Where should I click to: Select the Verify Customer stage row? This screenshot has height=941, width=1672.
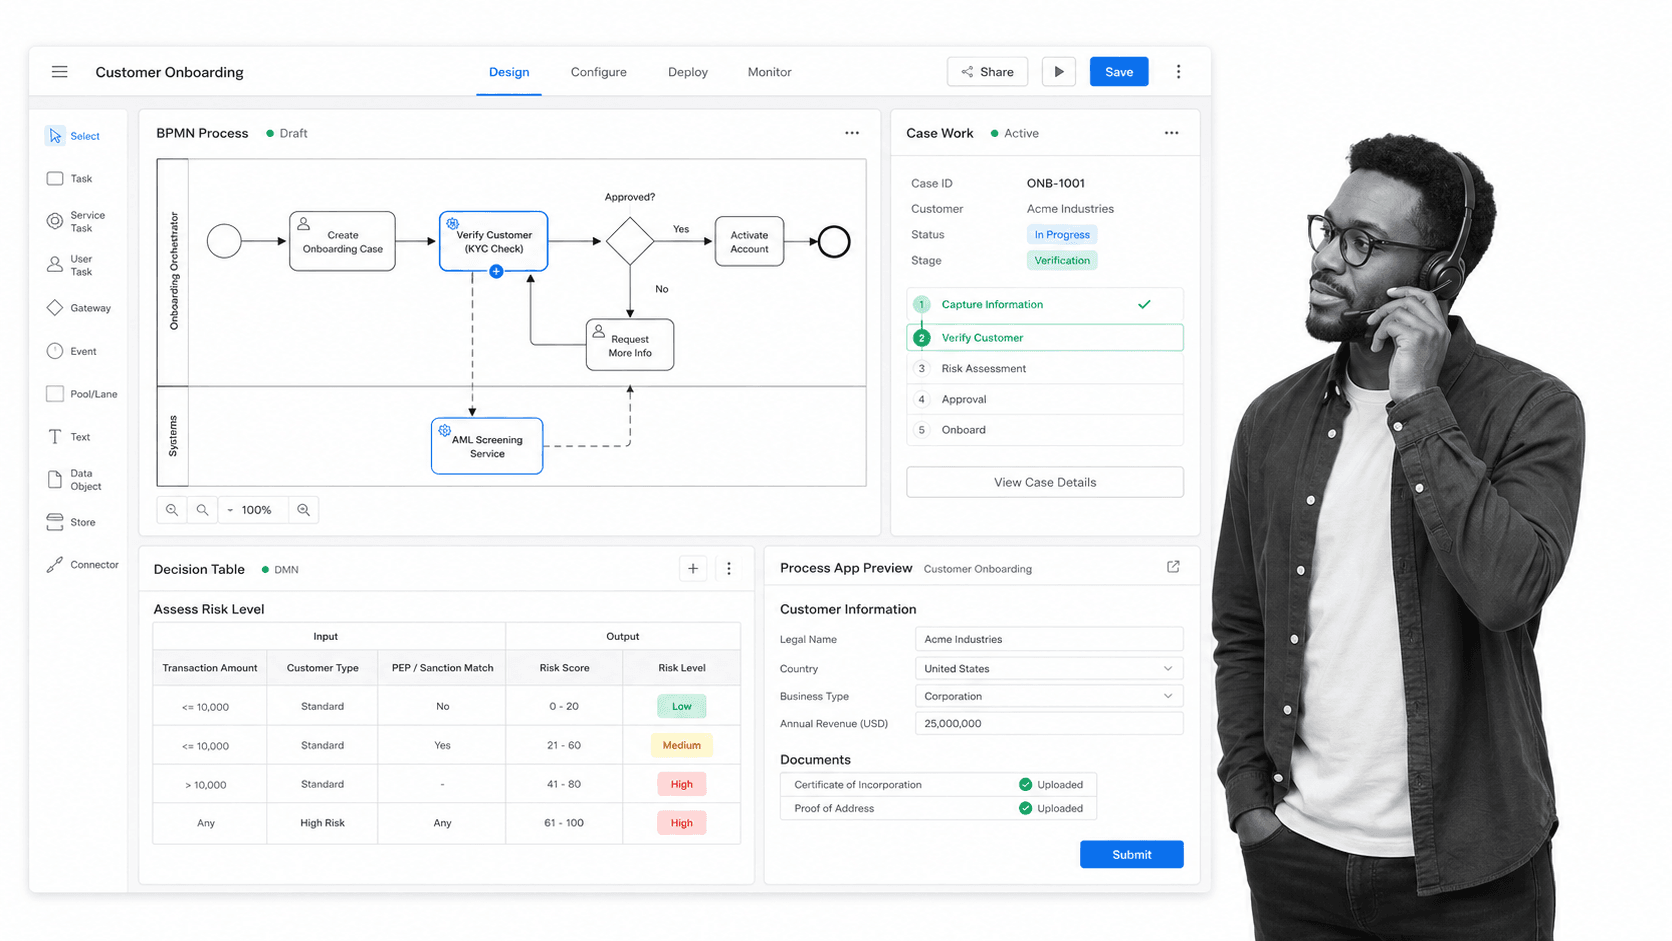[1045, 338]
